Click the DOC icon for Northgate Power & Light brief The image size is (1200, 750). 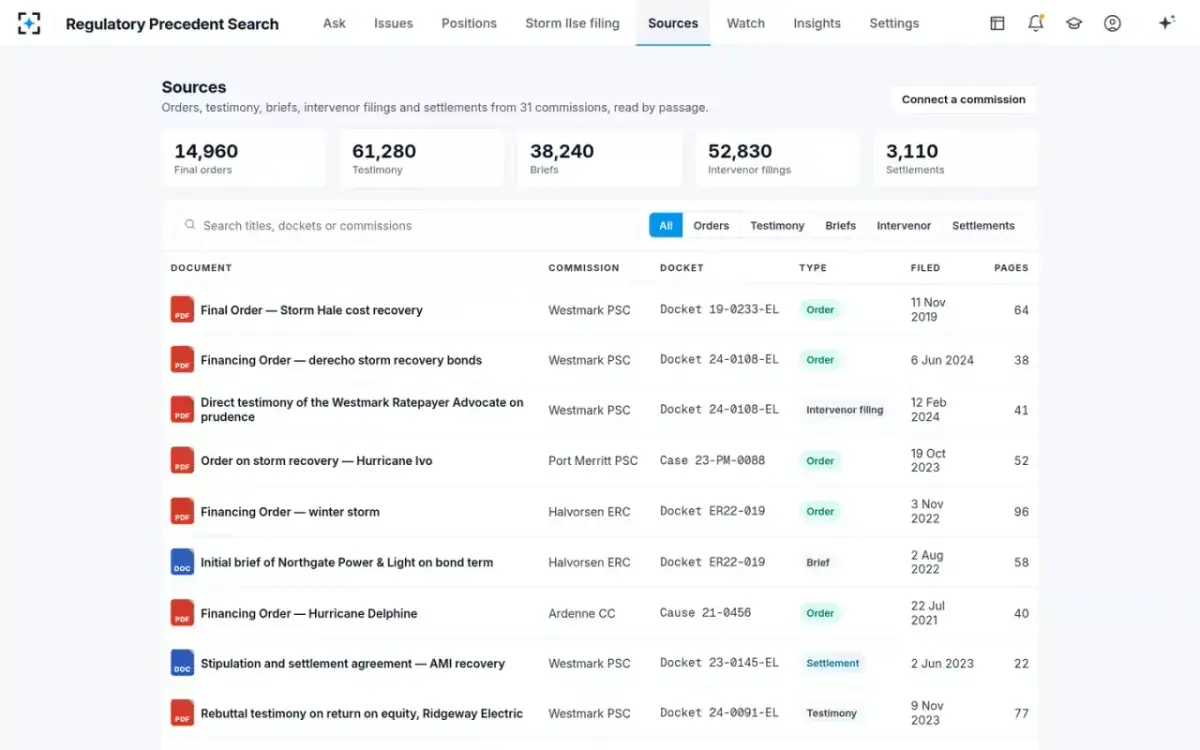[x=182, y=562]
